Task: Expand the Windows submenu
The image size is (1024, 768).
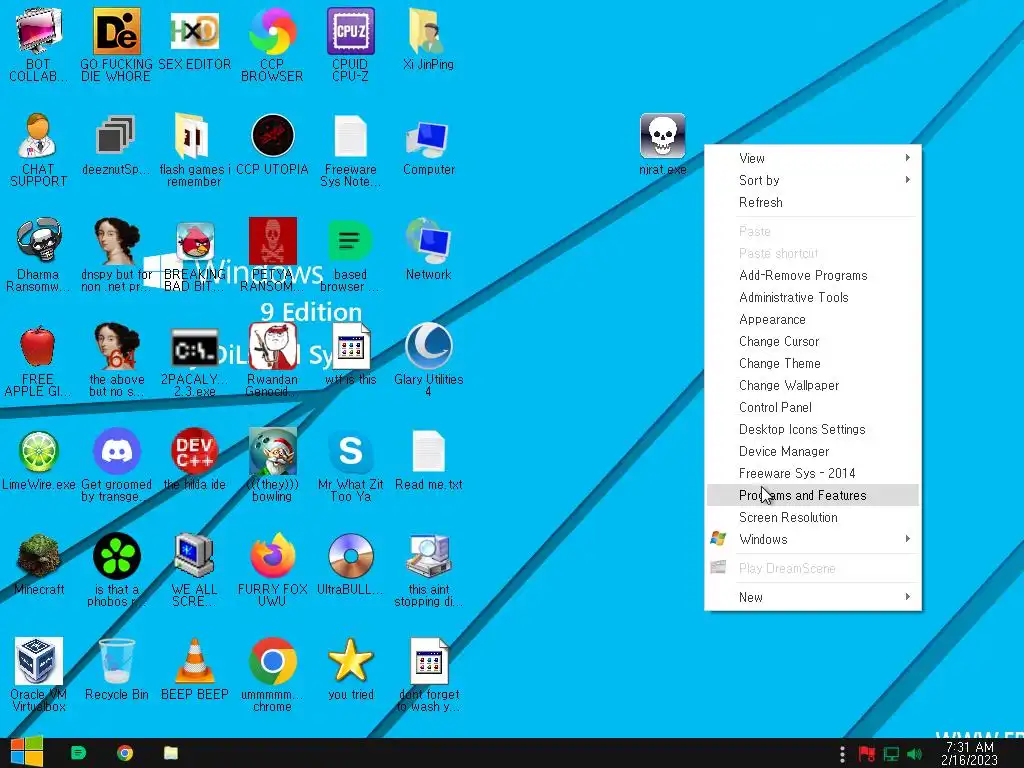Action: [812, 539]
